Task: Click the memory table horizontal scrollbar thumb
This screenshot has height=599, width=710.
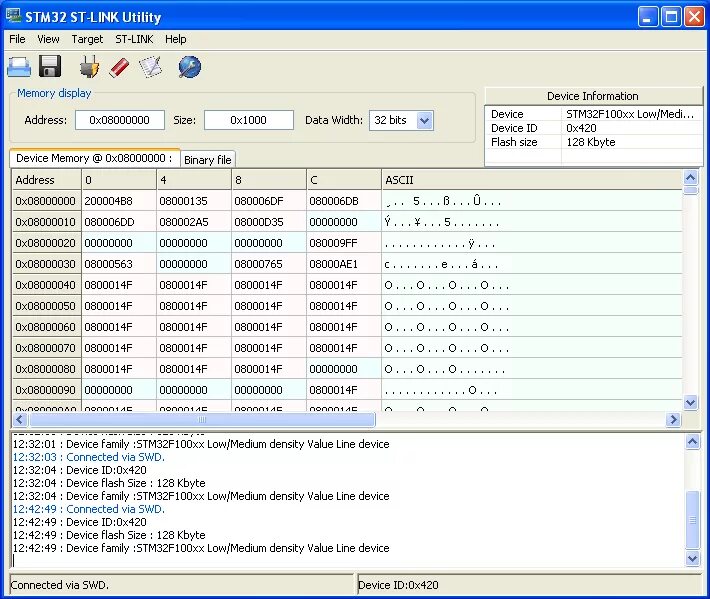Action: 202,420
